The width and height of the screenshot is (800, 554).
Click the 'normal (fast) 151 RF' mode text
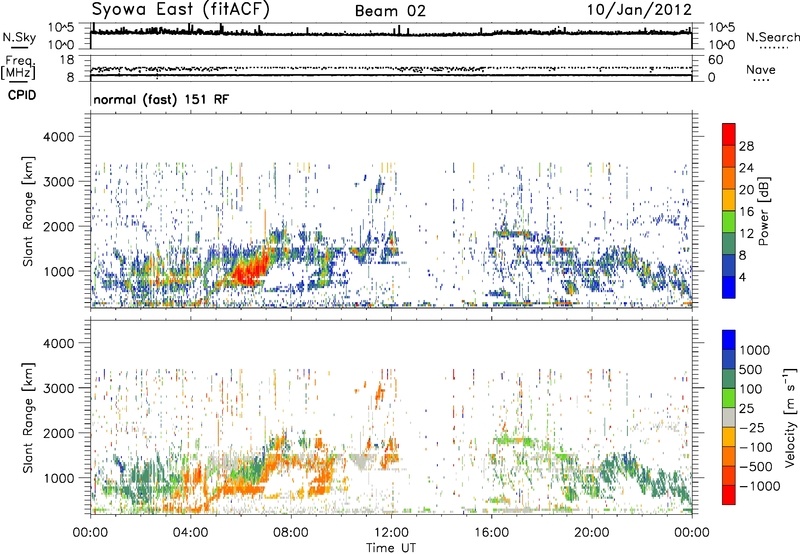[161, 99]
